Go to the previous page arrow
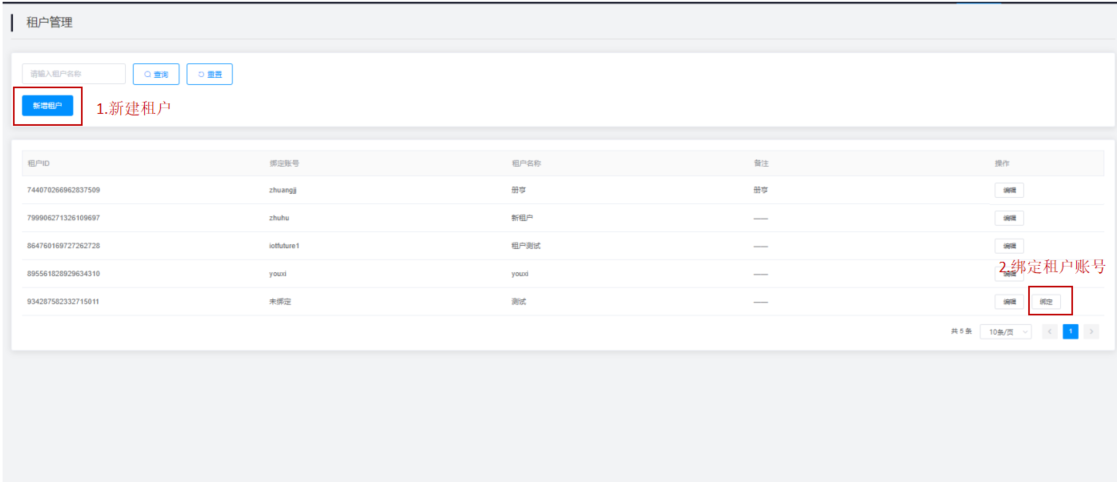The image size is (1117, 482). pyautogui.click(x=1050, y=332)
